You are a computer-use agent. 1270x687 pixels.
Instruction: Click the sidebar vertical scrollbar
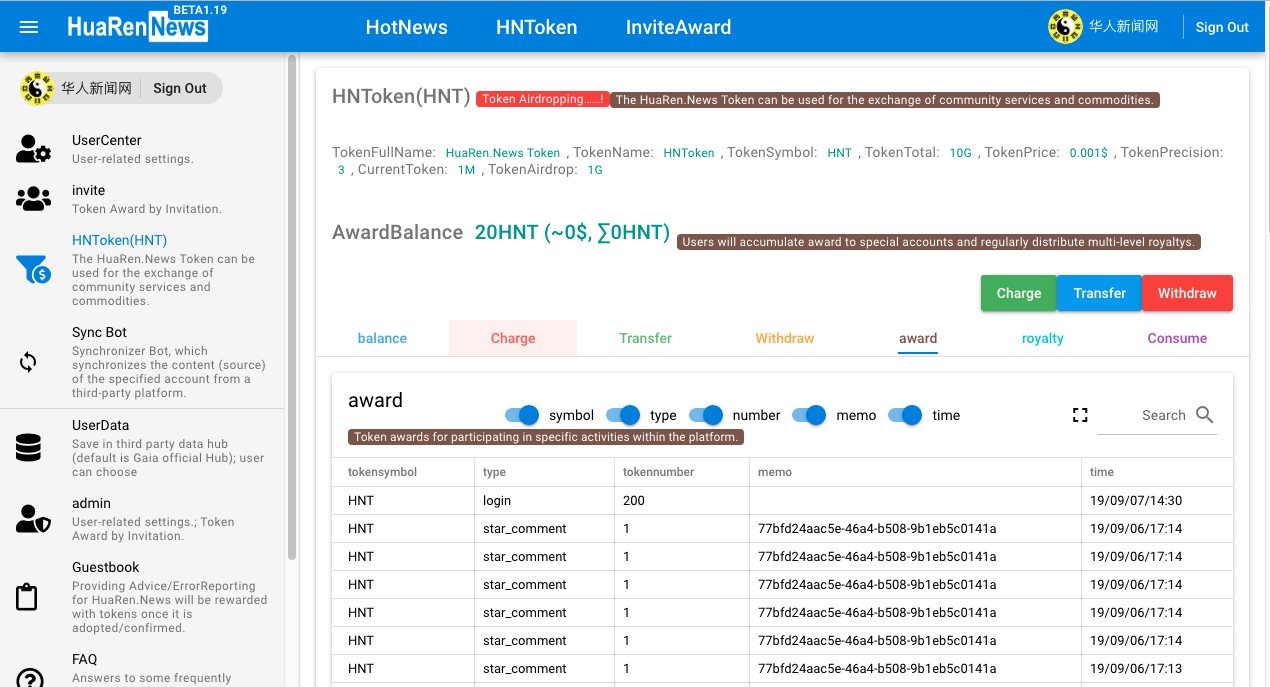point(292,305)
